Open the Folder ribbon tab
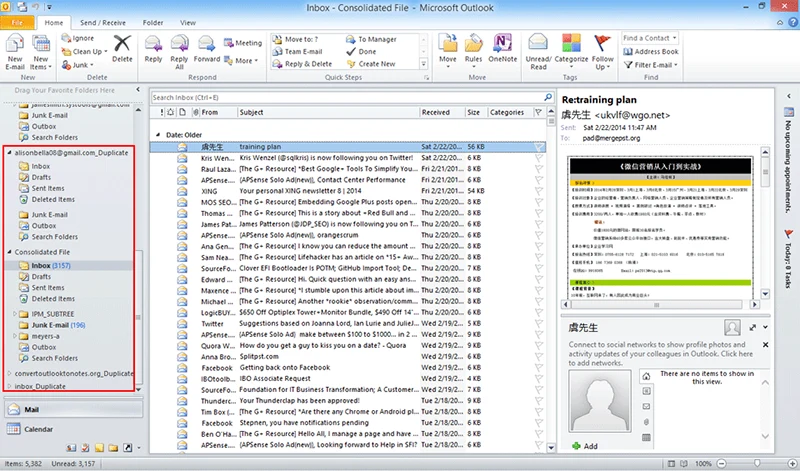Screen dimensions: 800x471 tap(153, 22)
